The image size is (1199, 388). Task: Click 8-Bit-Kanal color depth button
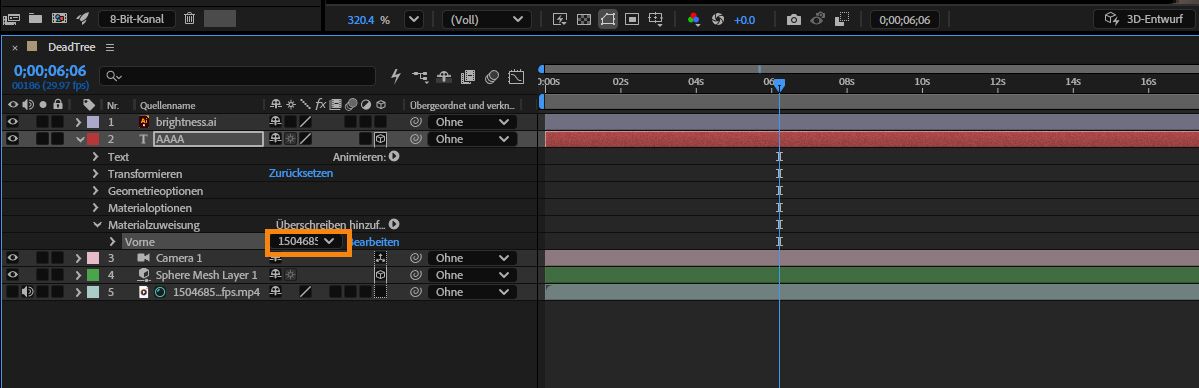pos(137,19)
